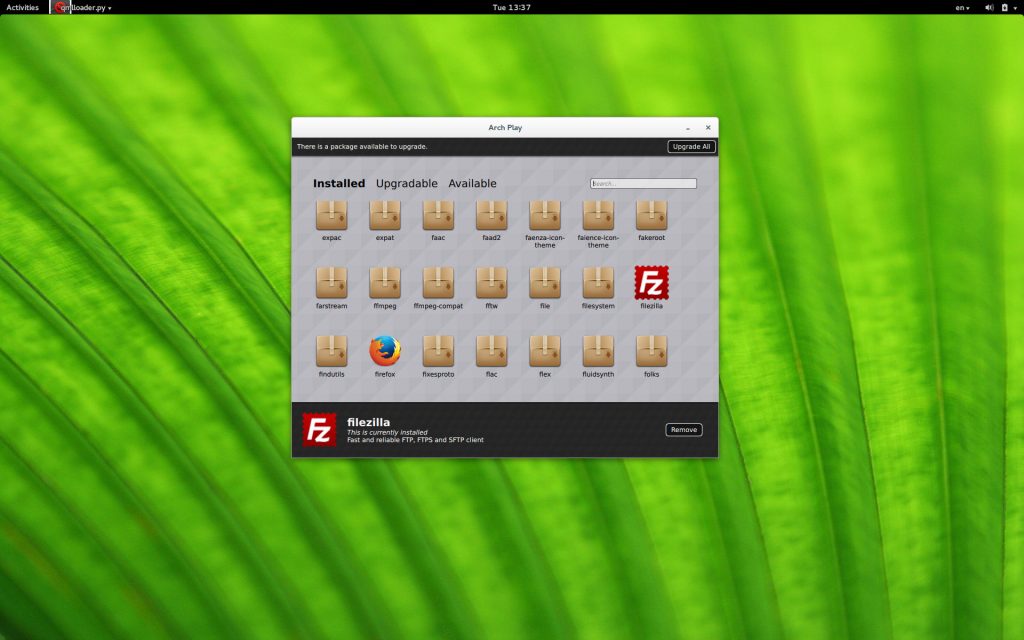Open the clock showing Tue 13:37

[x=511, y=7]
